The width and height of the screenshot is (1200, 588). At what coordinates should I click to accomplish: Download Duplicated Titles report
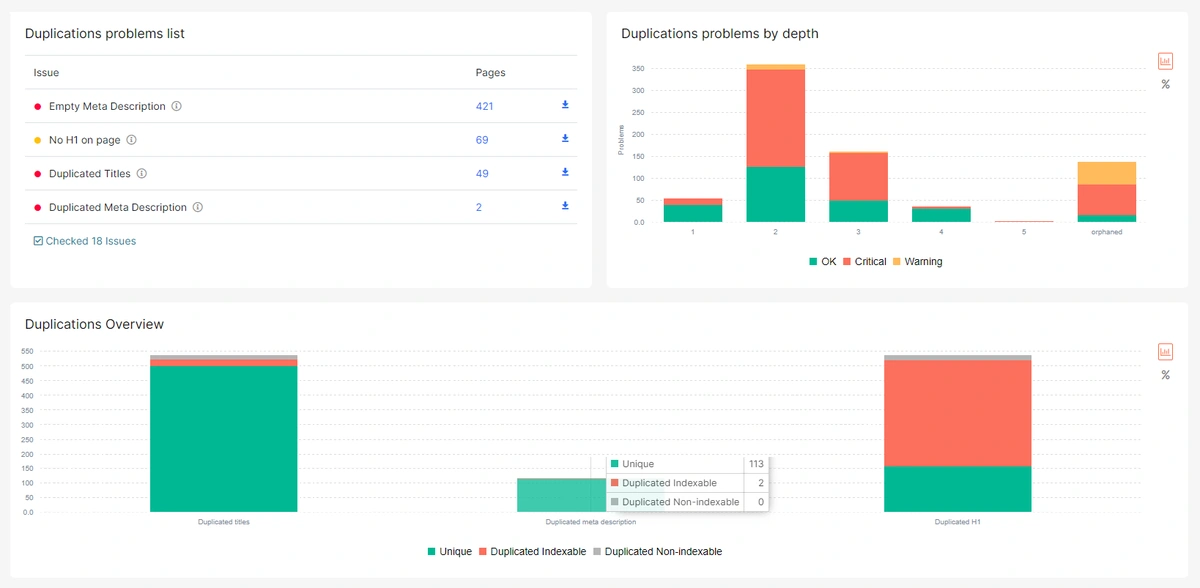564,173
